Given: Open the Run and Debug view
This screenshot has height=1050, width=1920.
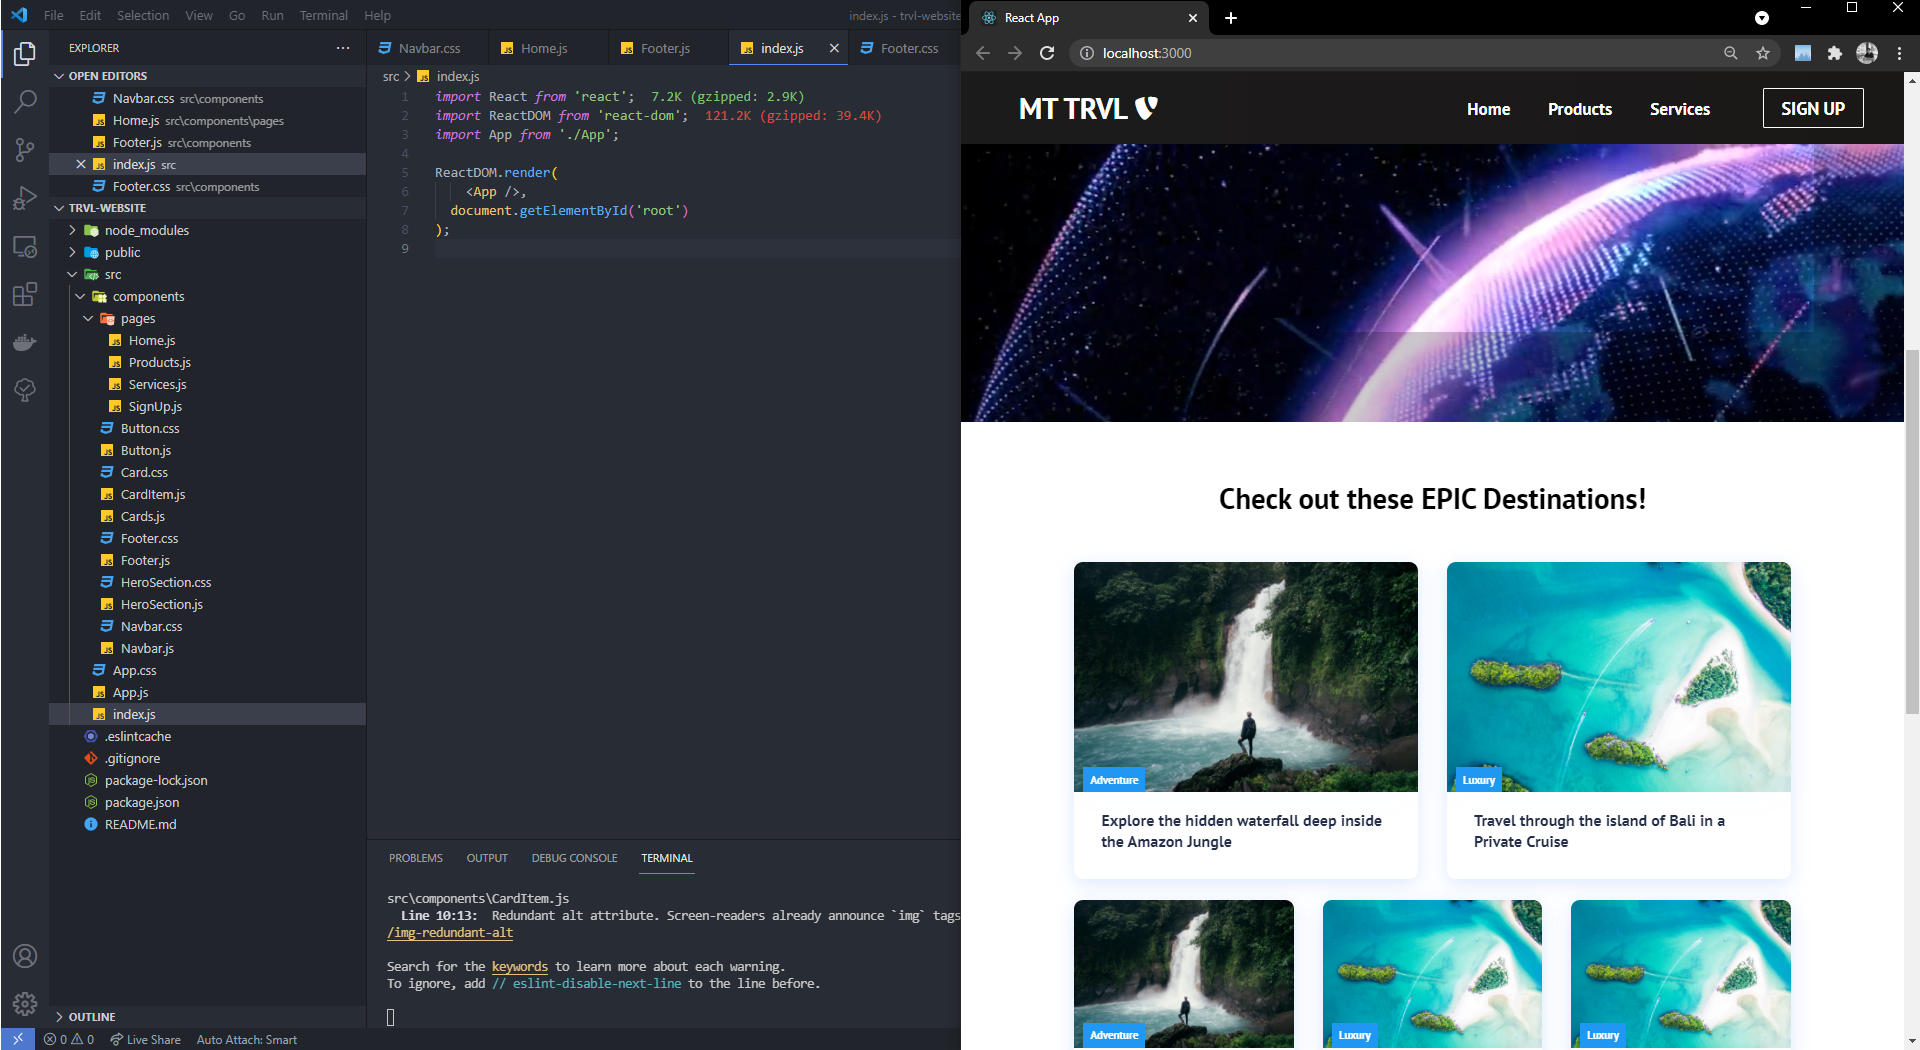Looking at the screenshot, I should pos(25,198).
